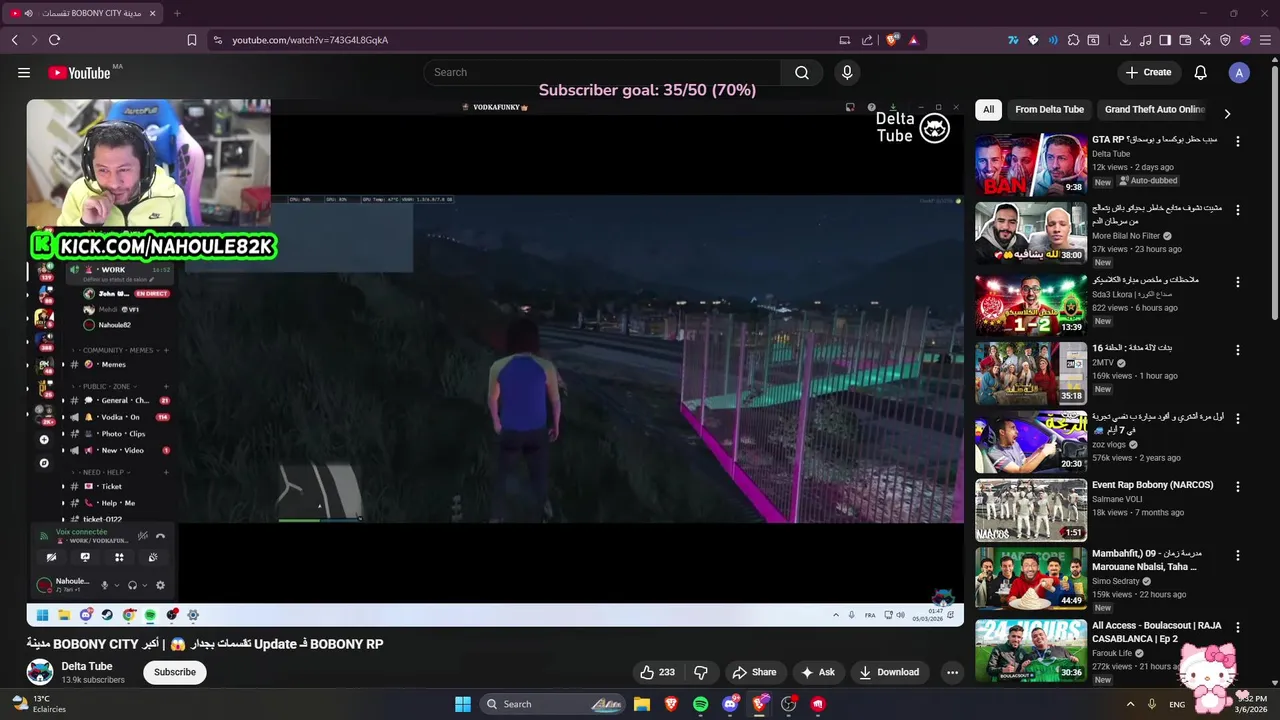
Task: Click the Ask button
Action: pos(817,672)
